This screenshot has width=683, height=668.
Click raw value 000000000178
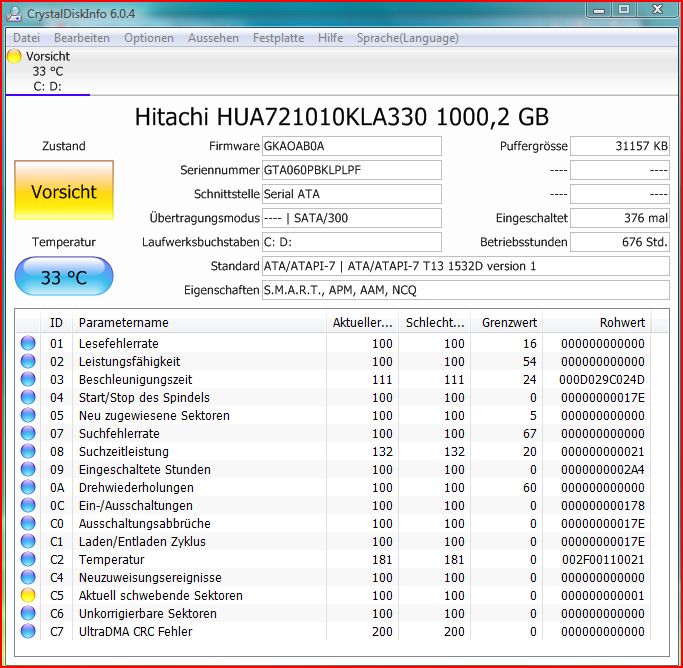tap(603, 506)
